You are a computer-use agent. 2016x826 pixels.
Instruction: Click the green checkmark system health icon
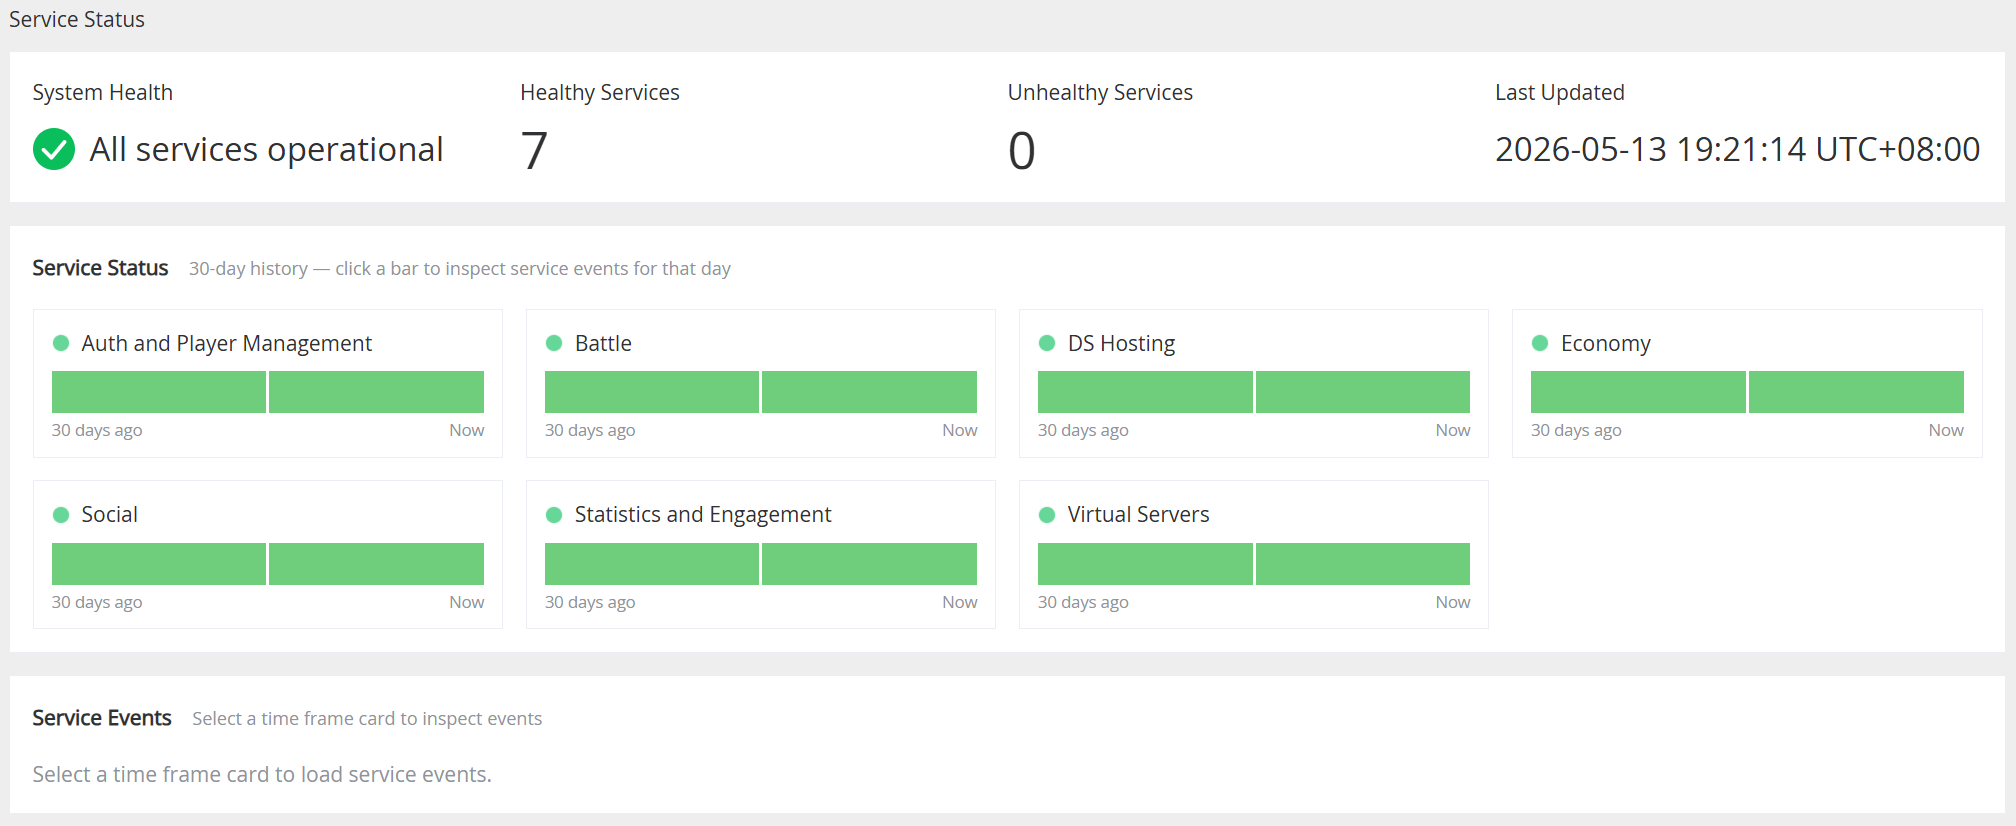point(54,149)
